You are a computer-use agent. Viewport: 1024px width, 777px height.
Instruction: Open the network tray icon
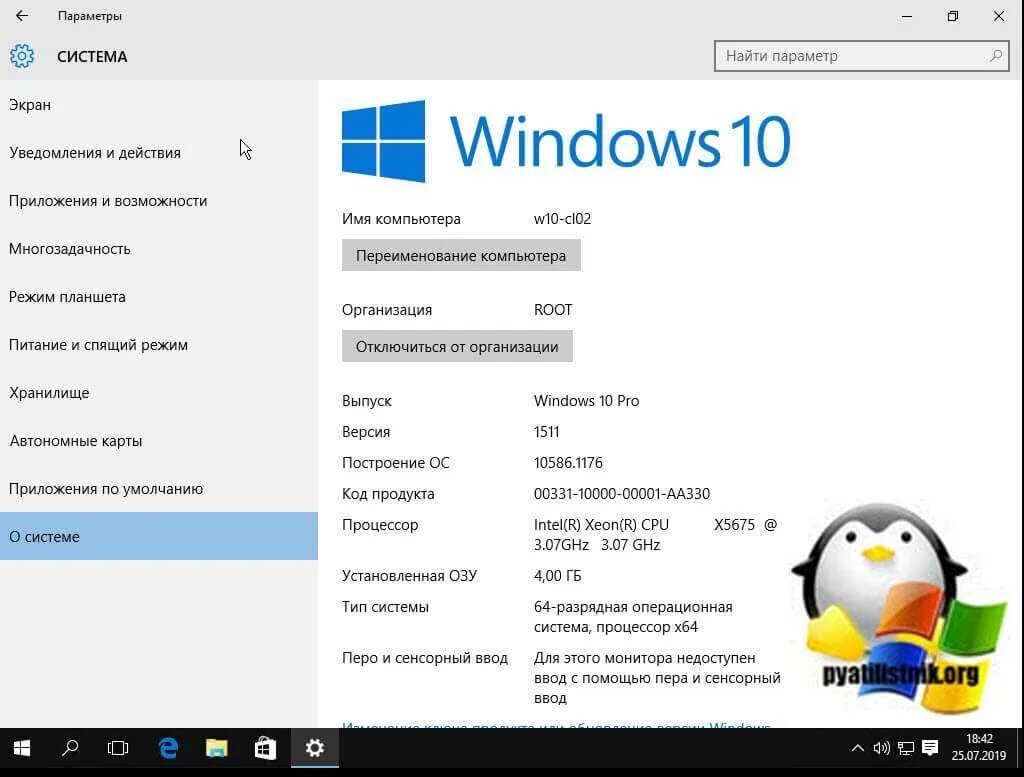tap(906, 748)
